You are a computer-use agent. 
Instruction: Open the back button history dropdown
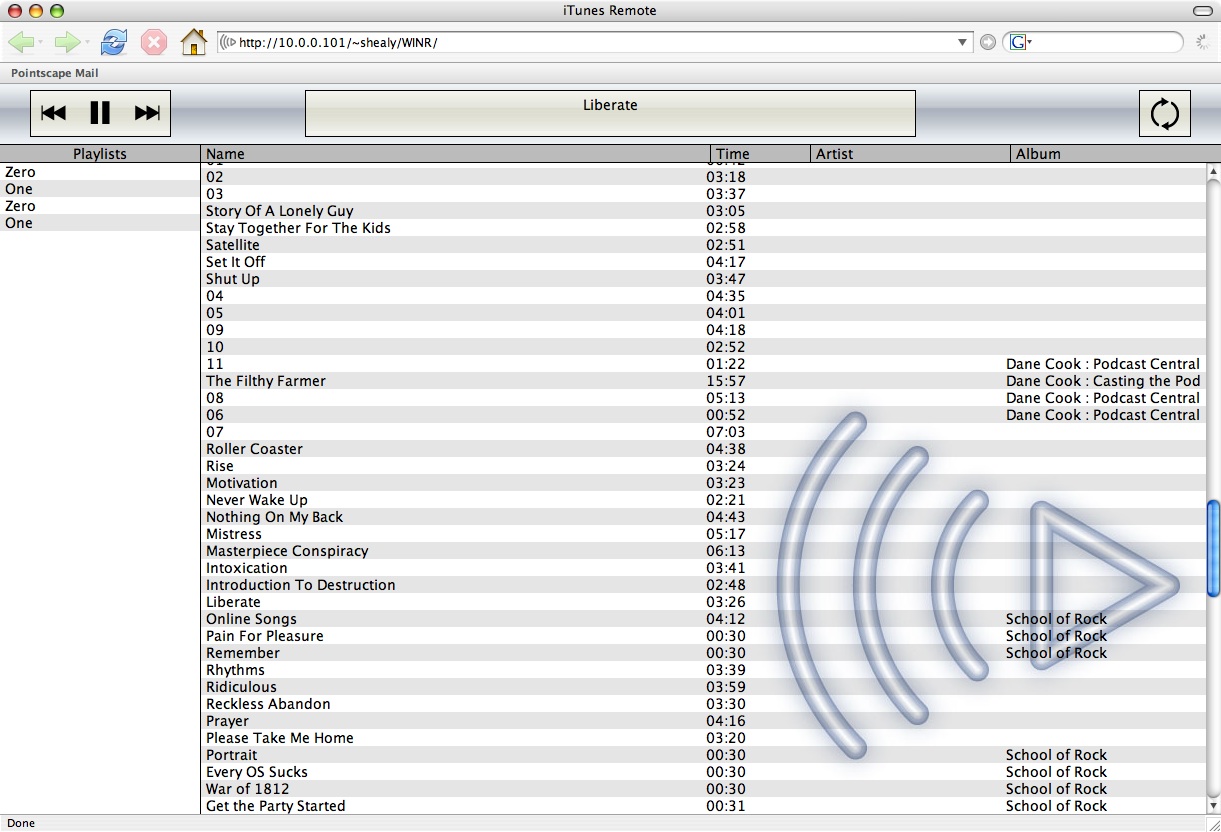coord(41,42)
